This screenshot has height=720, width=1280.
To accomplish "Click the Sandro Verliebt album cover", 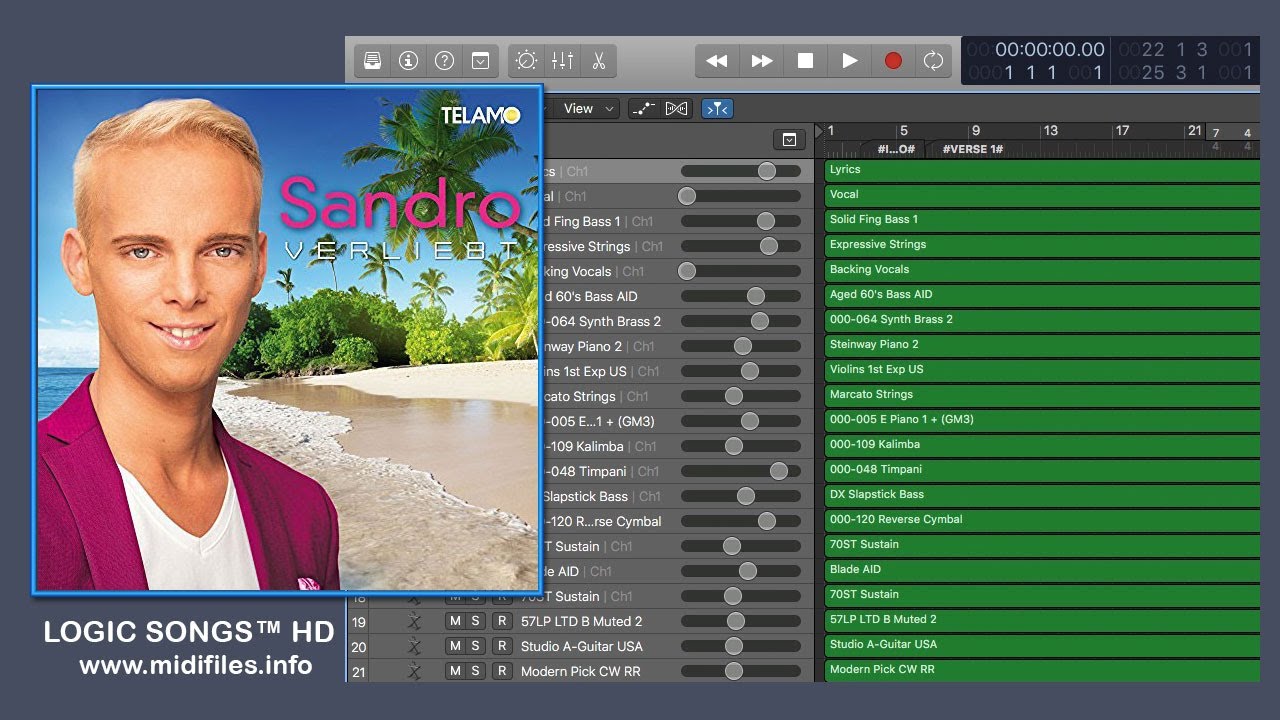I will [288, 340].
